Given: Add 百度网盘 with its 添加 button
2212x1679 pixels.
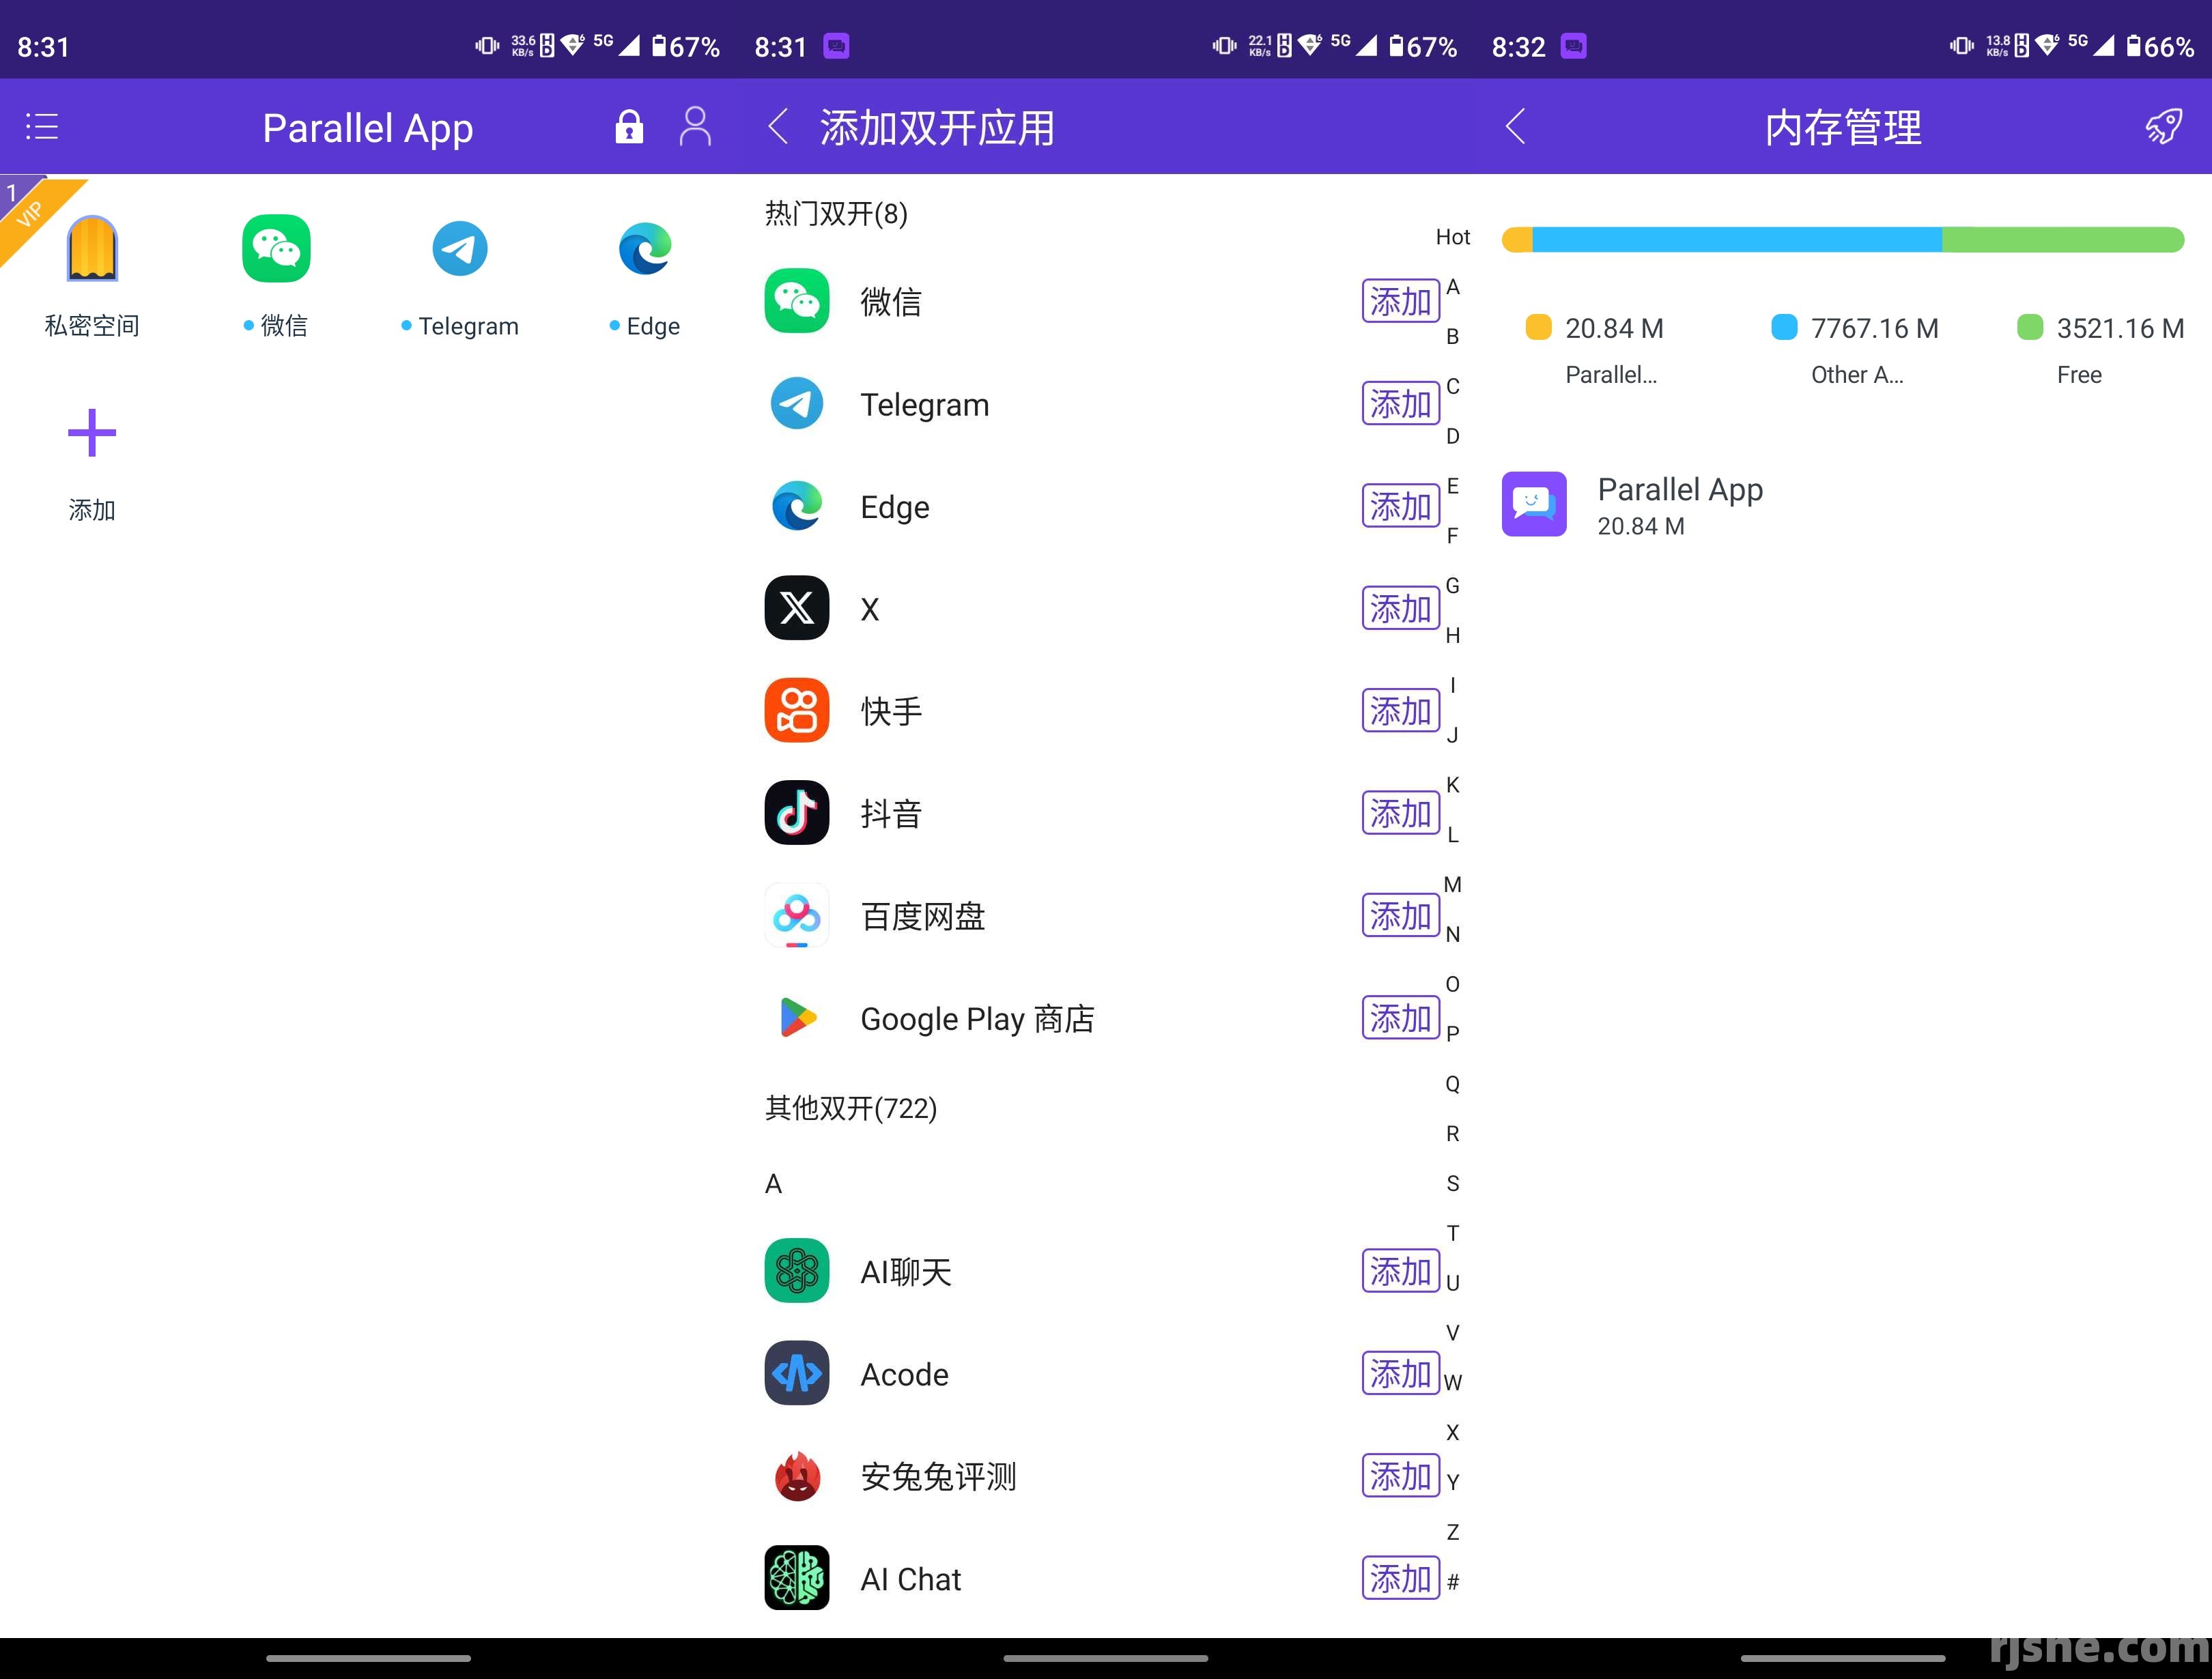Looking at the screenshot, I should pos(1401,915).
